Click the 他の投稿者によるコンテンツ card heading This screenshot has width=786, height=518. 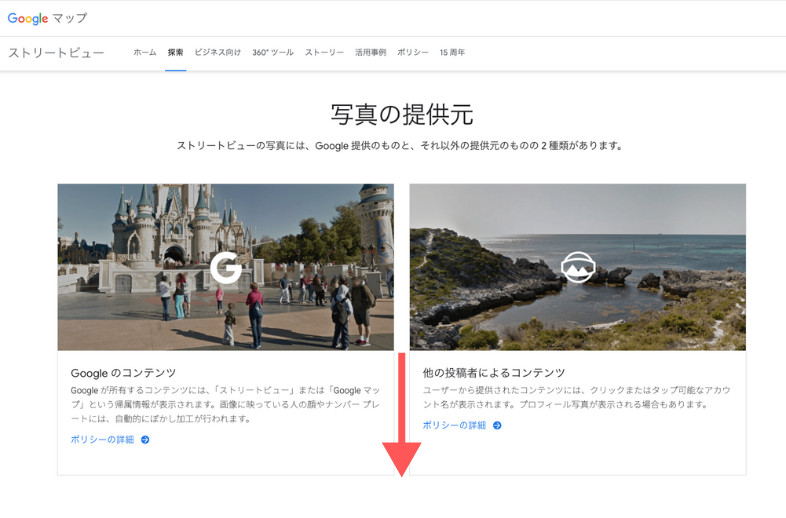tap(493, 373)
